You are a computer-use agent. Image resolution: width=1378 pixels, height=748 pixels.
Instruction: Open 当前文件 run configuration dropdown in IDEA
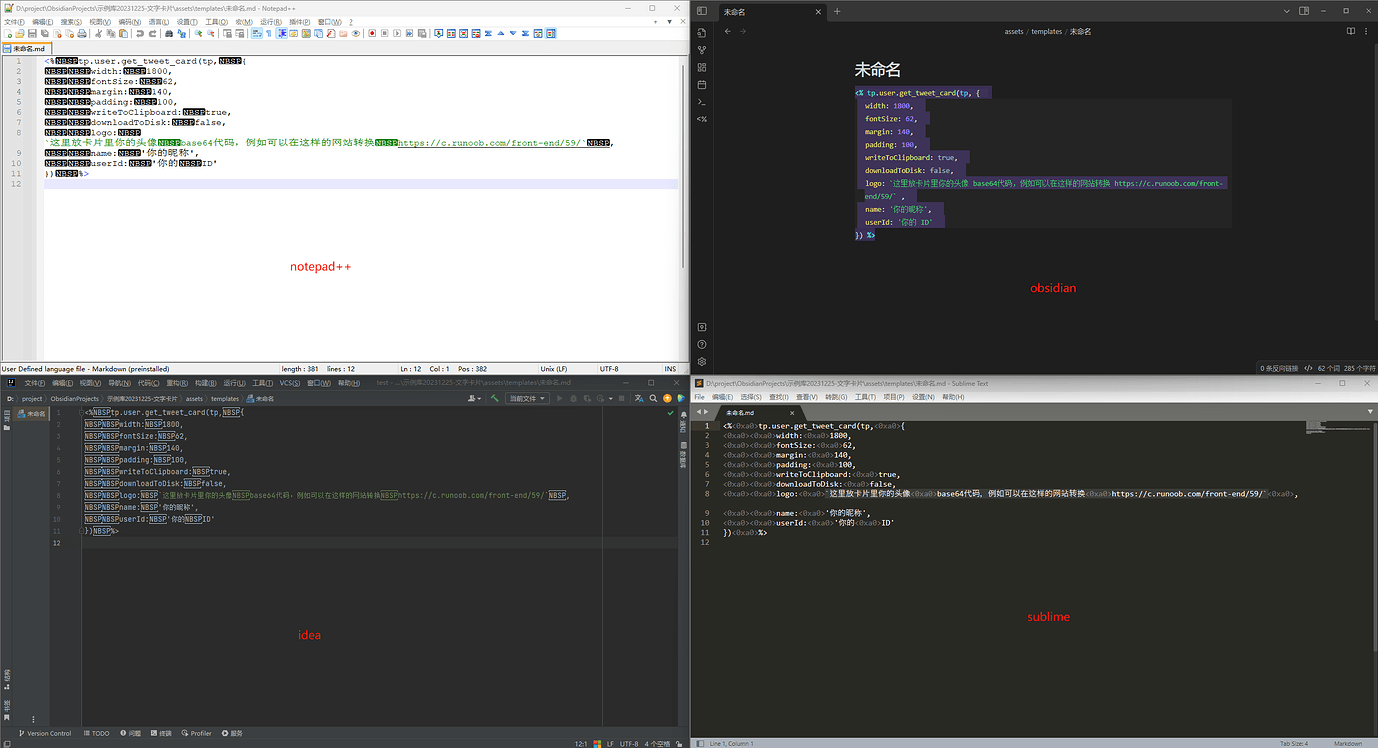[x=527, y=398]
